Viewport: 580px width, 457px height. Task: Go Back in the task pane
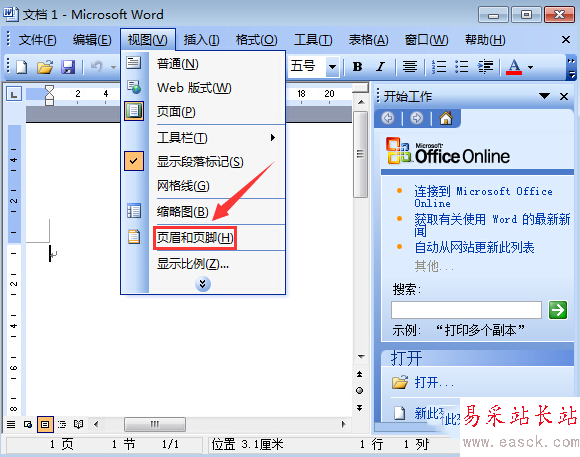(388, 118)
